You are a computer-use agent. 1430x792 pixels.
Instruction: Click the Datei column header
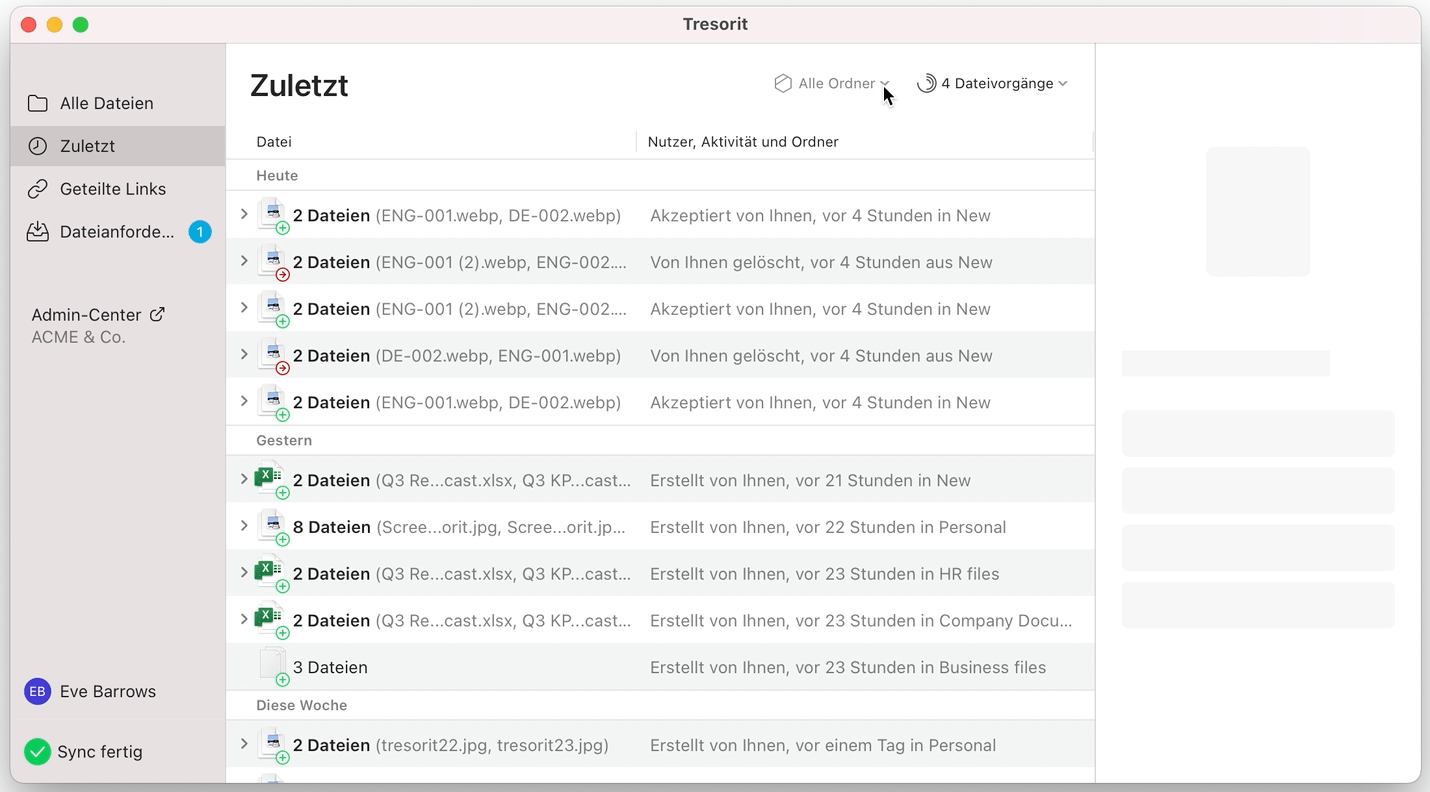point(274,142)
